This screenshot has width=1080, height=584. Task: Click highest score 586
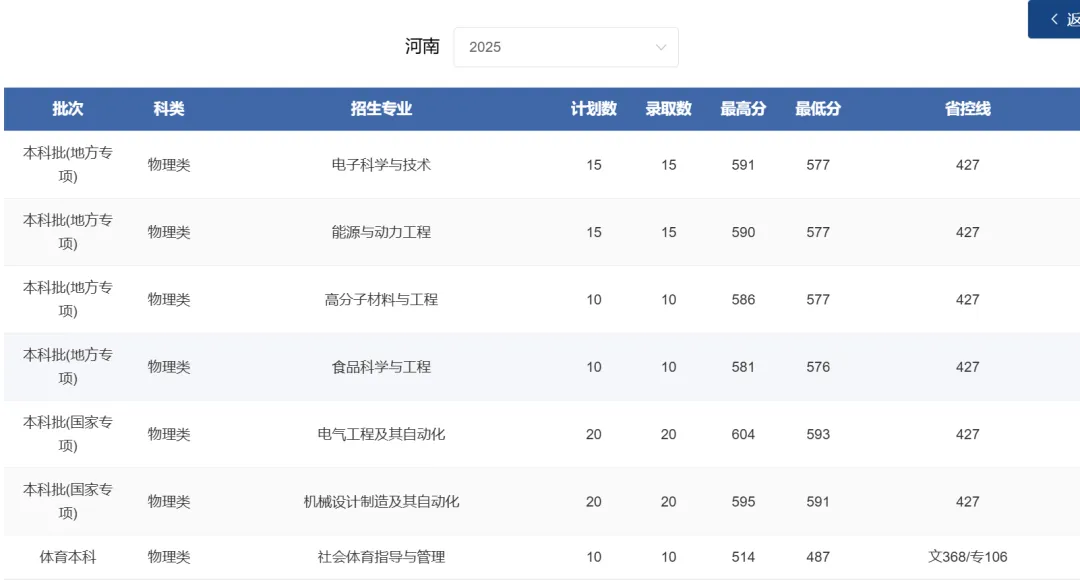743,300
